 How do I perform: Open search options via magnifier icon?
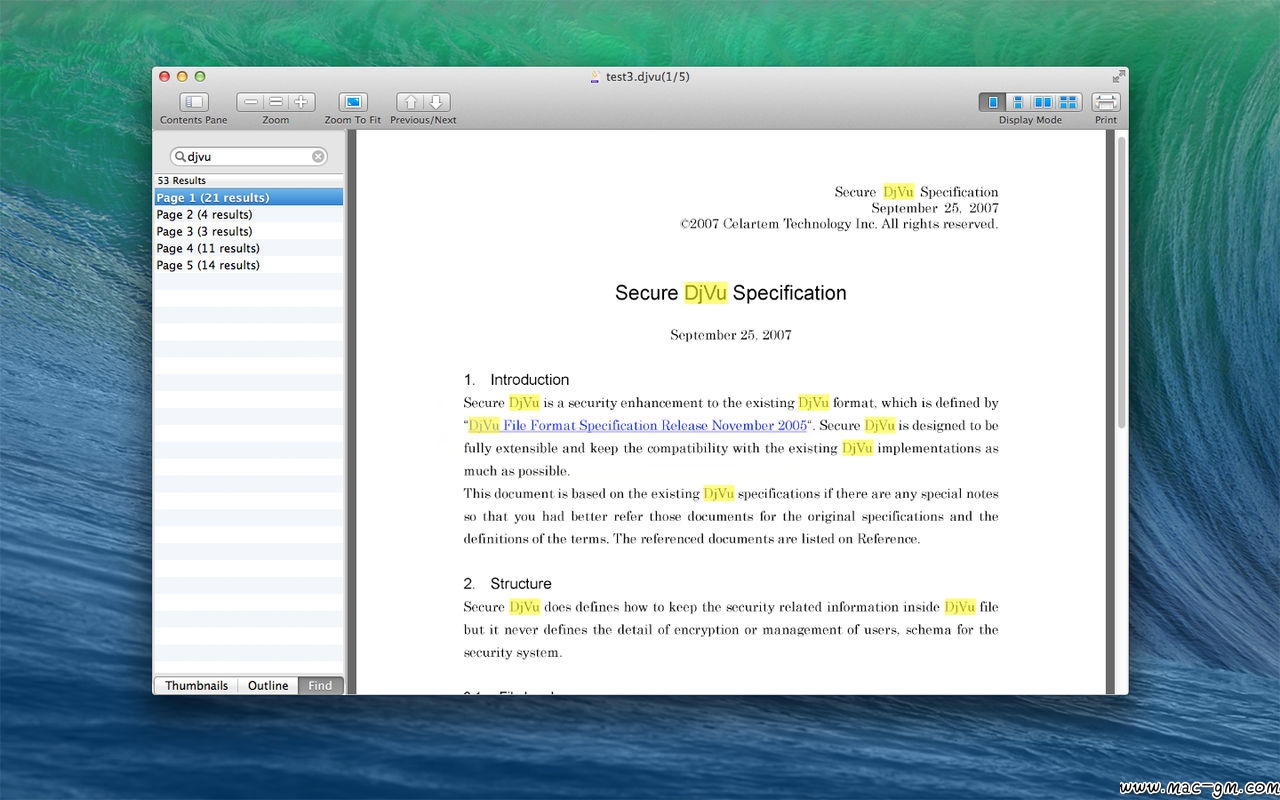coord(180,156)
